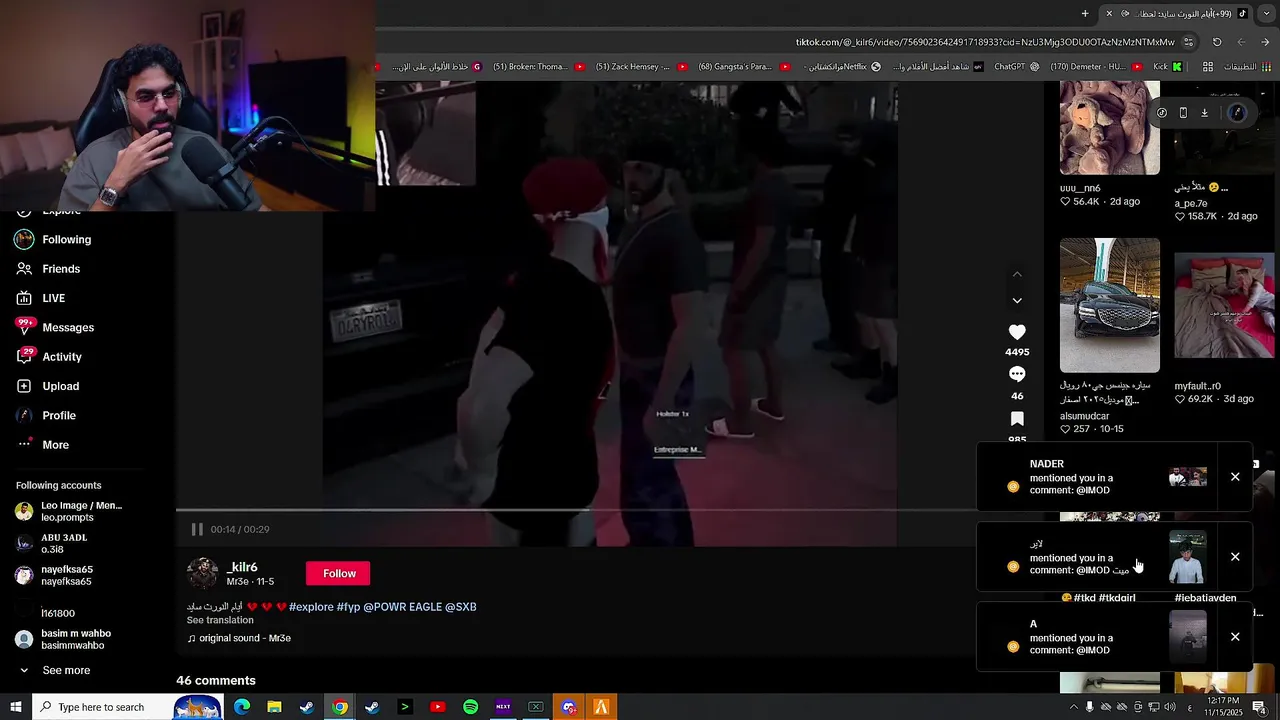The width and height of the screenshot is (1280, 720).
Task: Dismiss the NADER mention notification
Action: click(x=1235, y=477)
